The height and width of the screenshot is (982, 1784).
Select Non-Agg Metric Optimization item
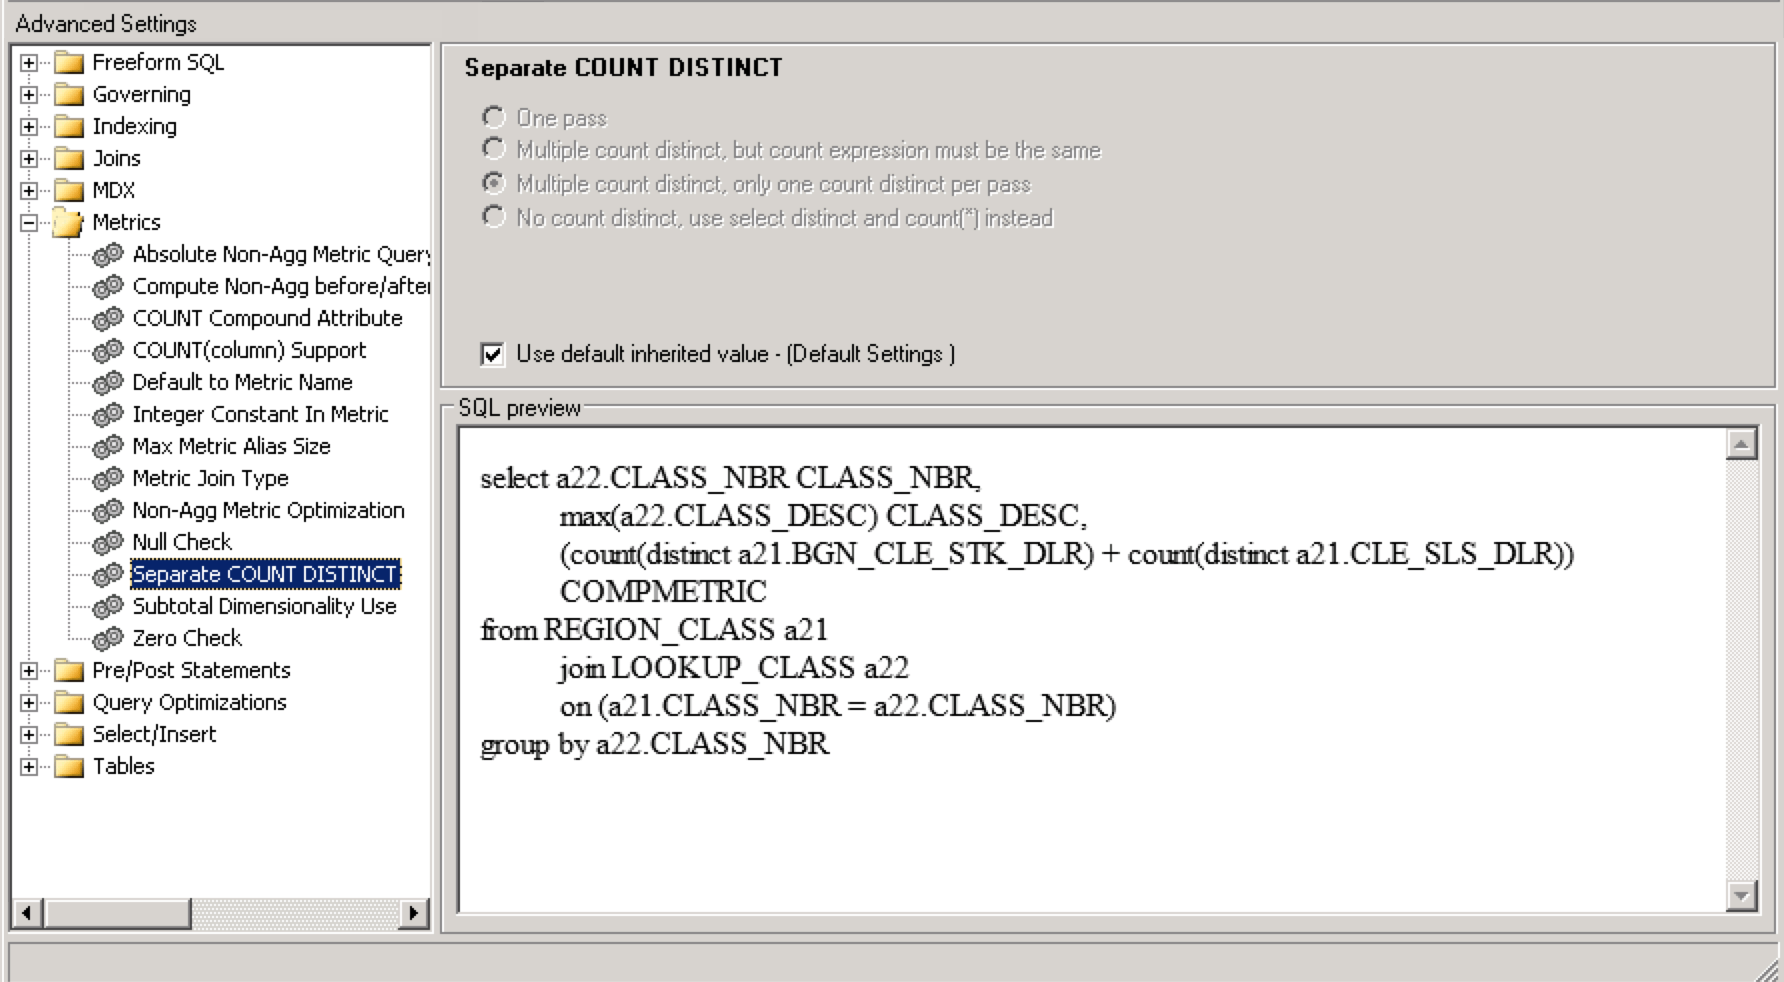pyautogui.click(x=268, y=510)
